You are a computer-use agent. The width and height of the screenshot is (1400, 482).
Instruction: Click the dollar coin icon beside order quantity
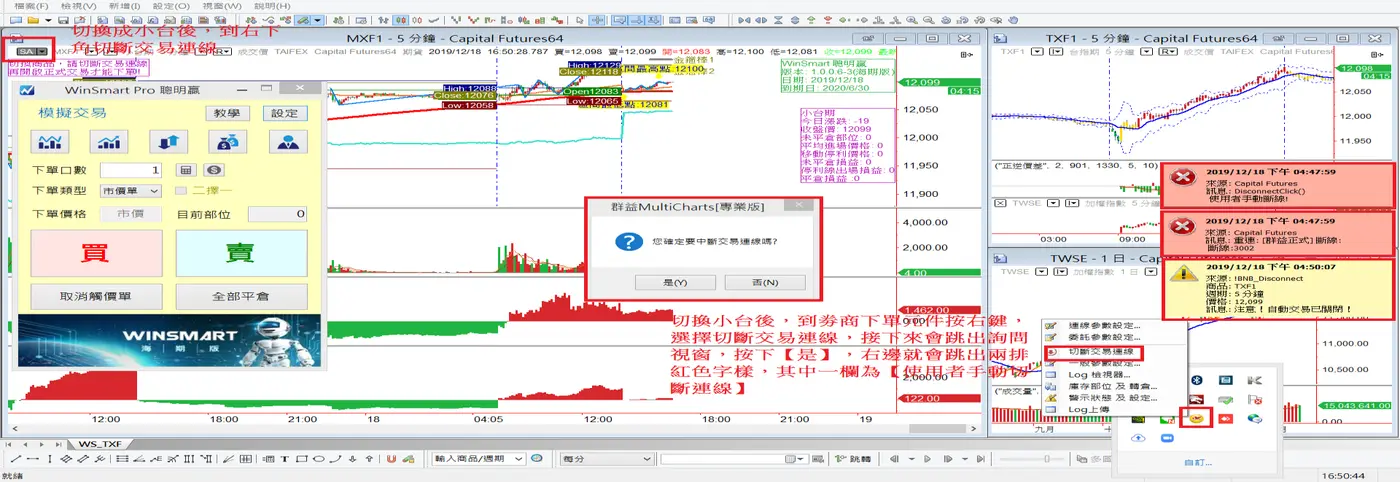point(215,171)
